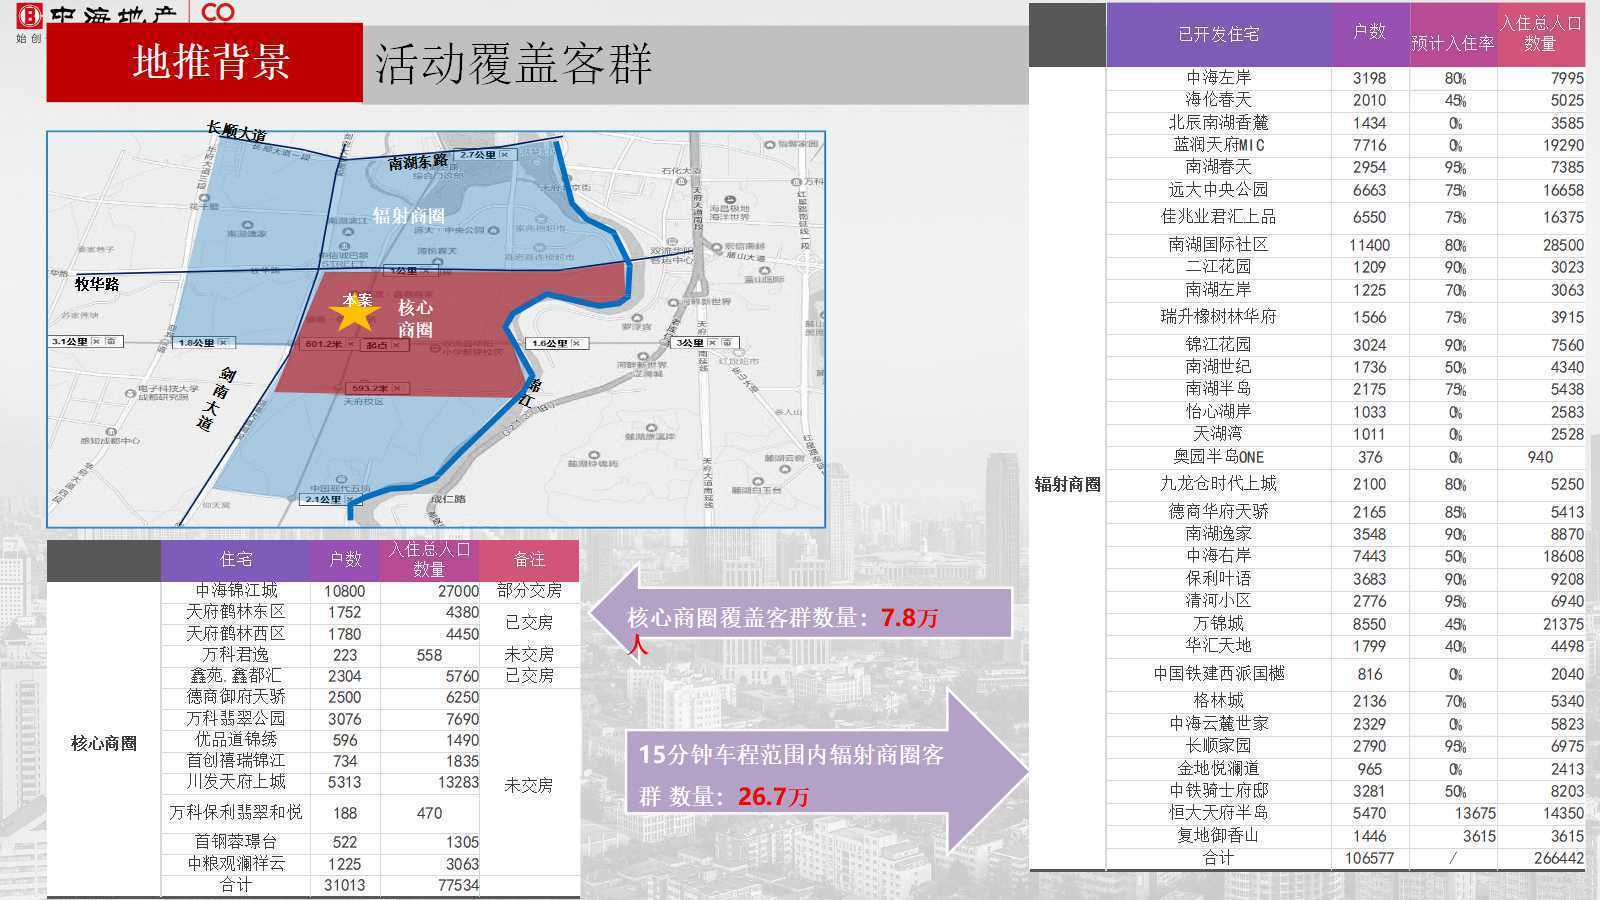Click the 天府鹤林西区 cell
The image size is (1600, 900).
click(236, 634)
